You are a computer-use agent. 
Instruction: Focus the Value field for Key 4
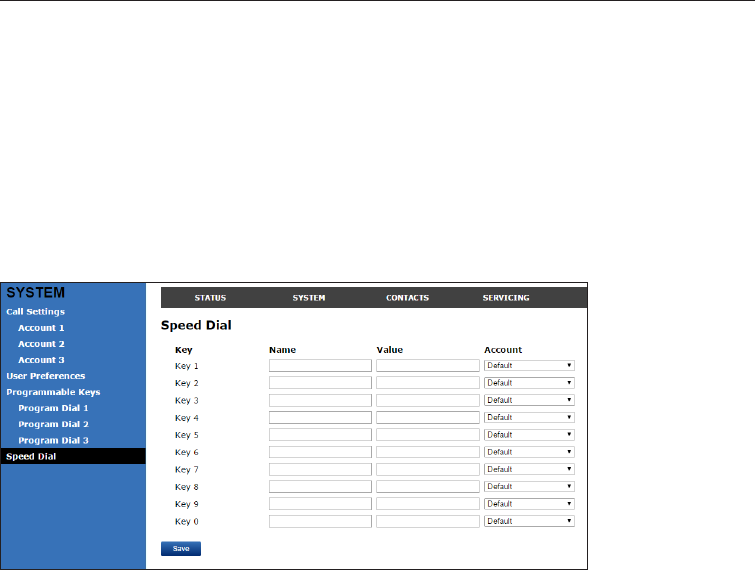coord(428,417)
